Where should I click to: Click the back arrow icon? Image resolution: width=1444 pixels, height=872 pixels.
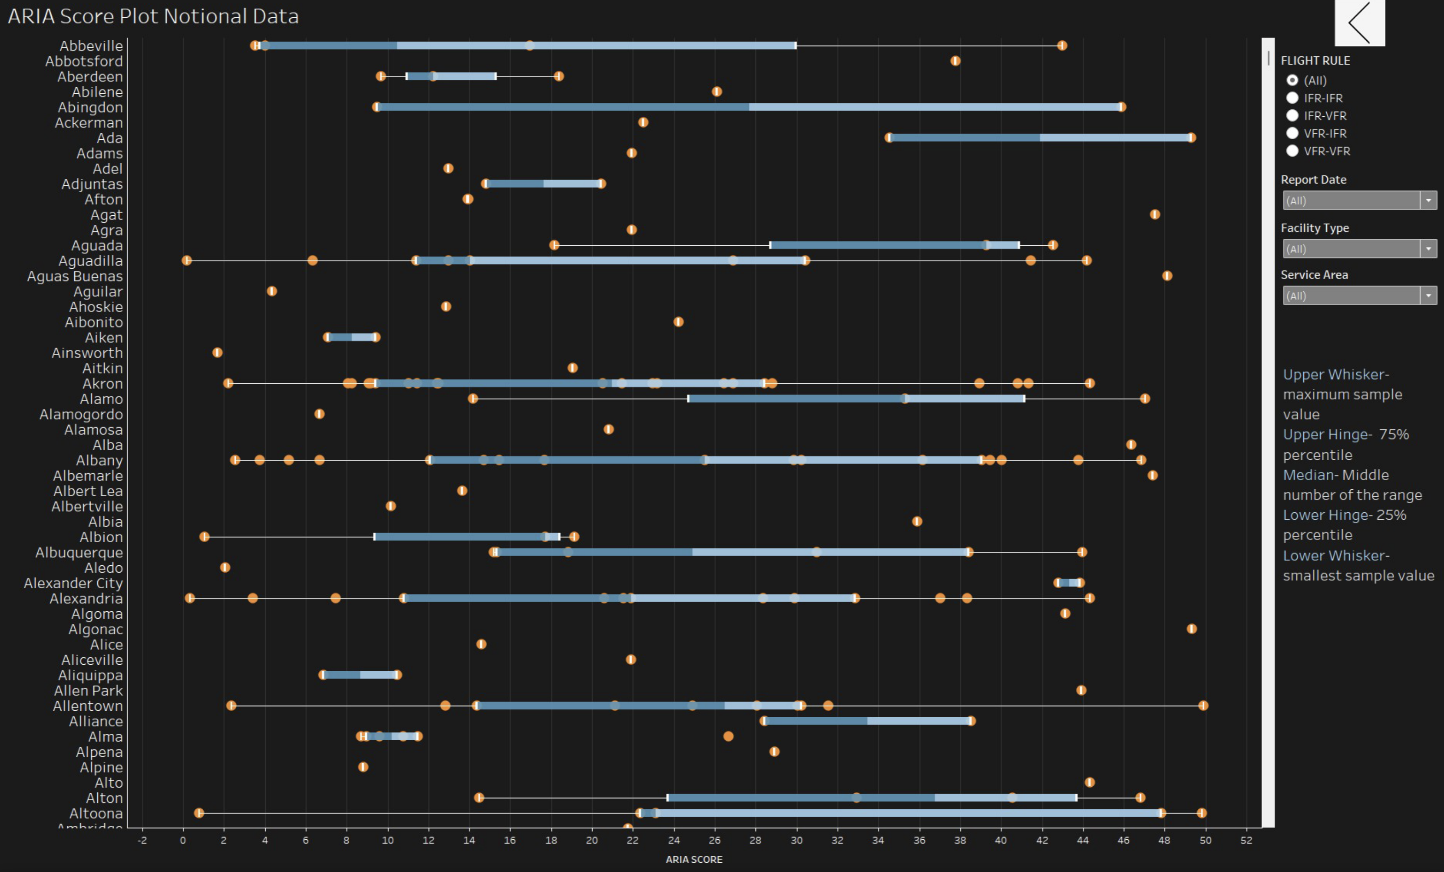[1359, 22]
